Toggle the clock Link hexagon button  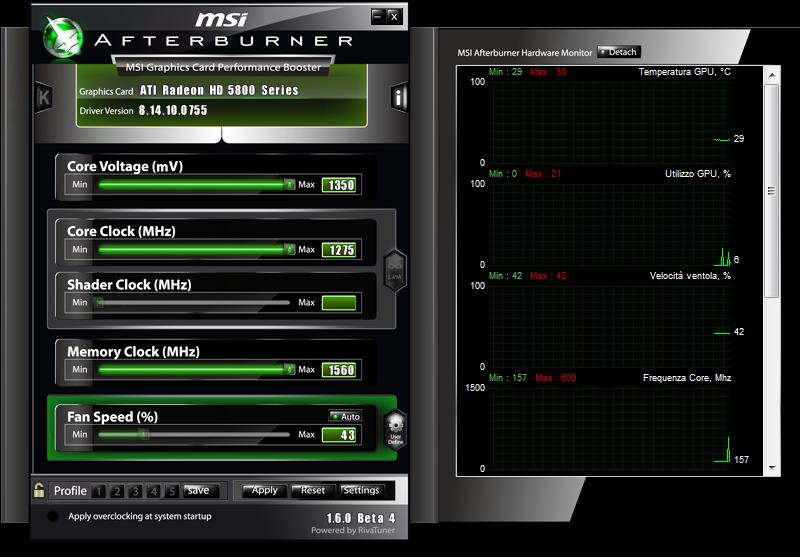click(x=395, y=271)
